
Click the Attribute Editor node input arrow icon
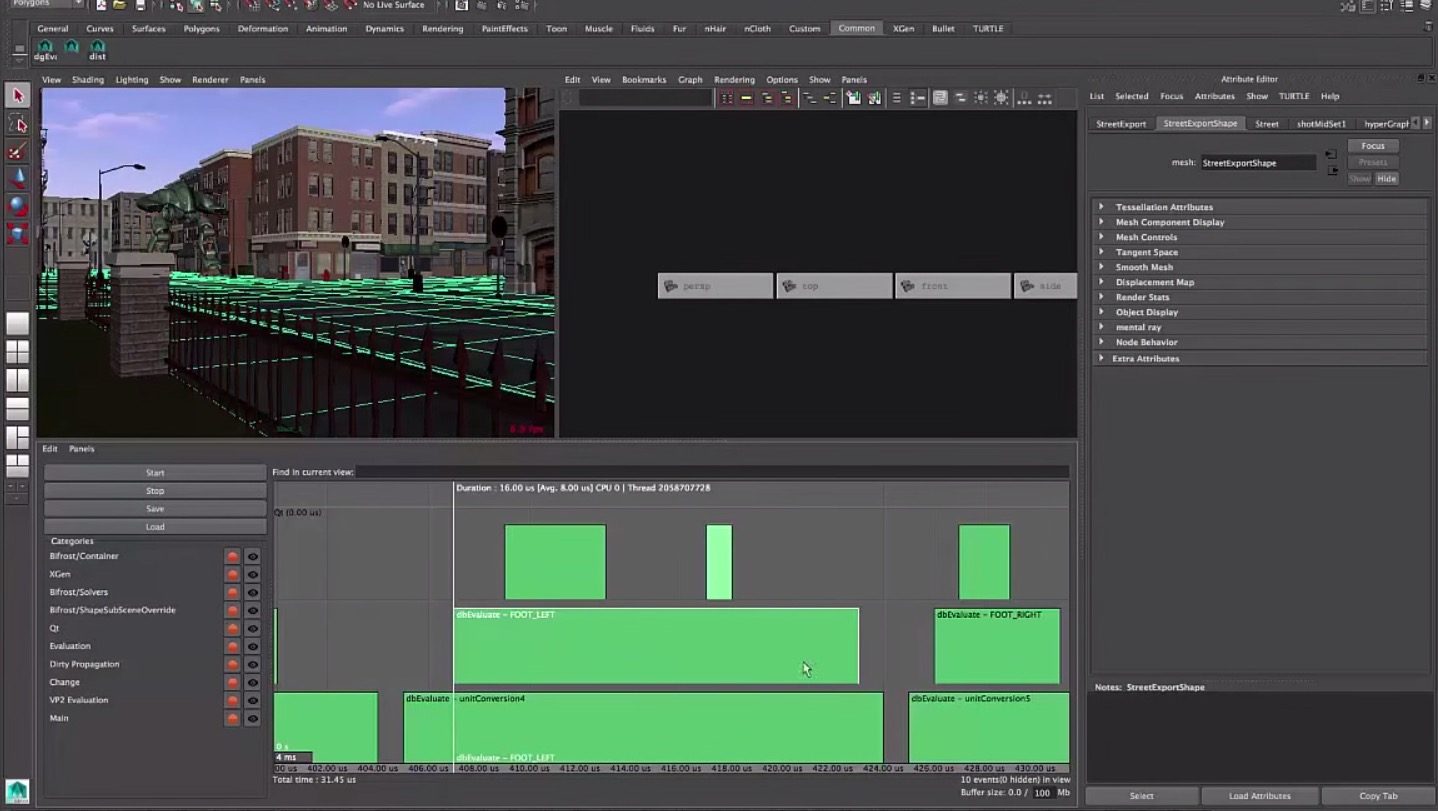pos(1331,154)
